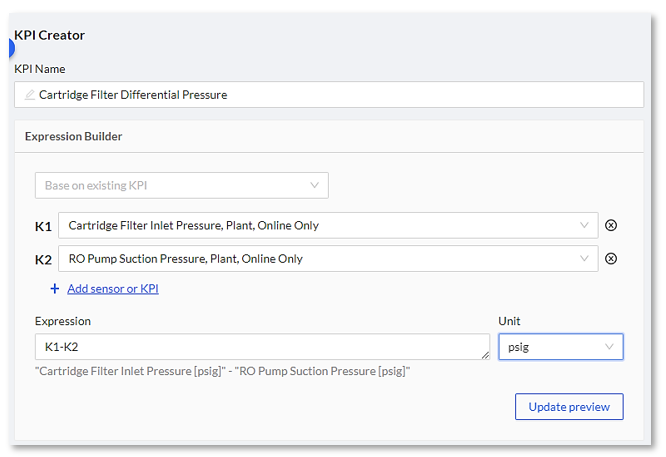Click the Add sensor or KPI link

[x=113, y=289]
